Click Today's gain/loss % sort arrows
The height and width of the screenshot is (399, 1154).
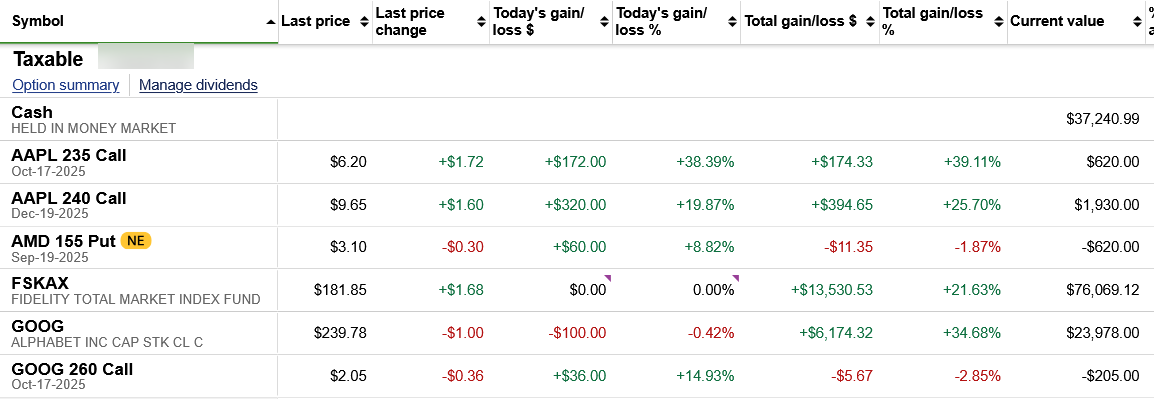point(732,22)
